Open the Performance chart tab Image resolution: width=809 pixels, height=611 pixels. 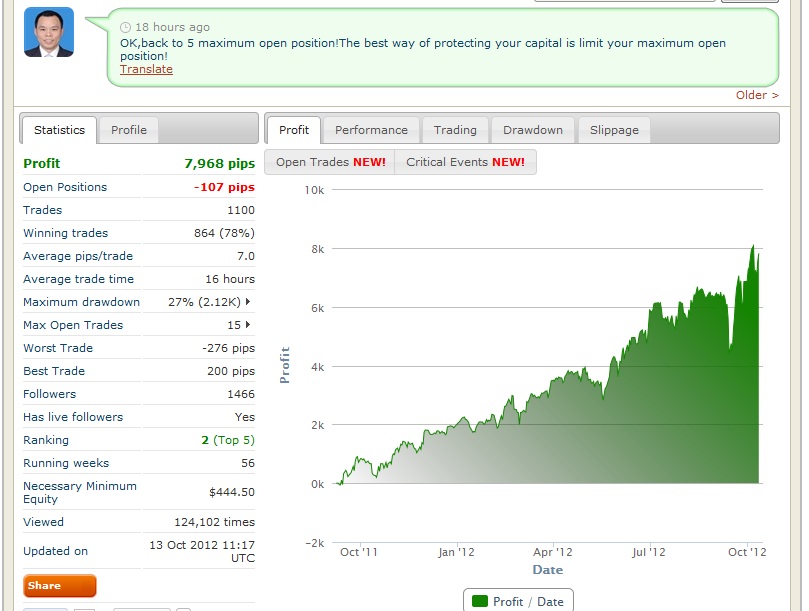(371, 130)
